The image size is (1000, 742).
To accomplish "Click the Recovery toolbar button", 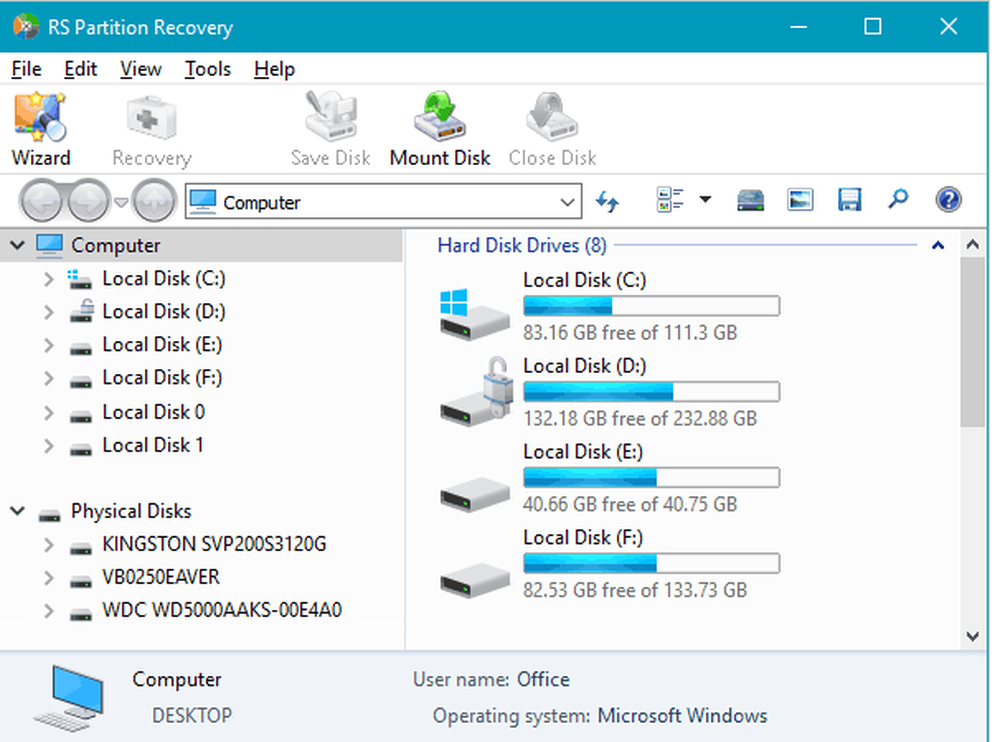I will click(x=152, y=130).
